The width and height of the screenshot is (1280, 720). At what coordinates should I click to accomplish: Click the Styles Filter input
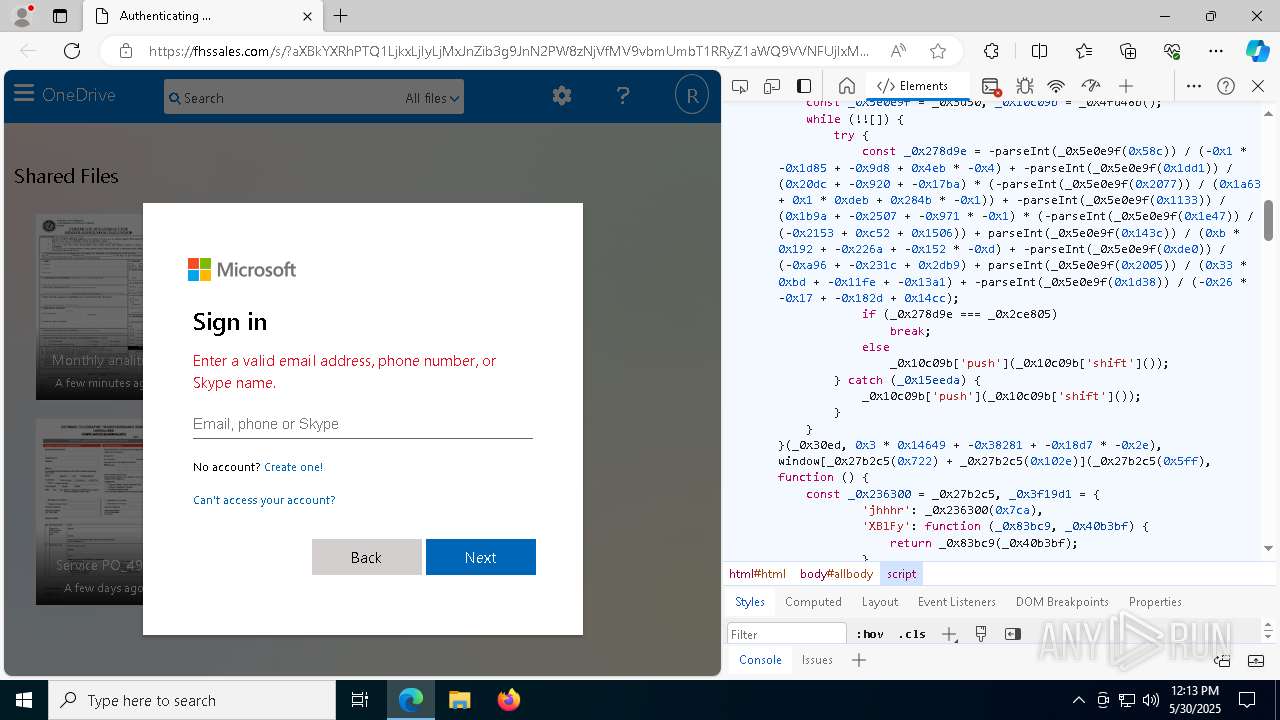tap(787, 634)
